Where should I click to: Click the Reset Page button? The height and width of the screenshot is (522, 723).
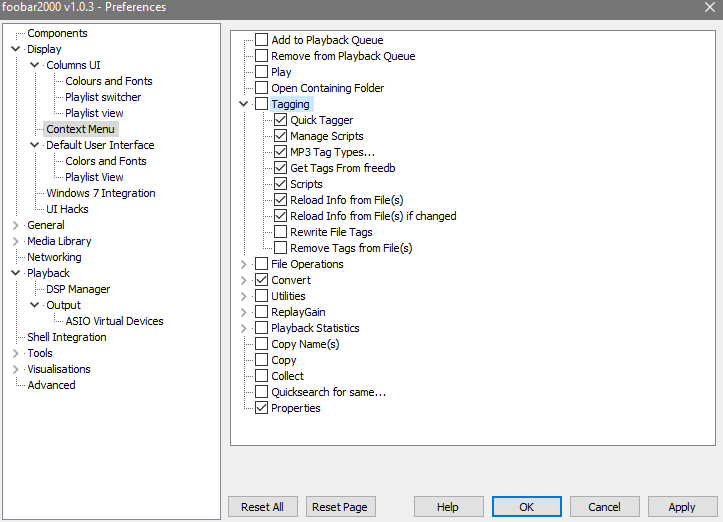(340, 507)
